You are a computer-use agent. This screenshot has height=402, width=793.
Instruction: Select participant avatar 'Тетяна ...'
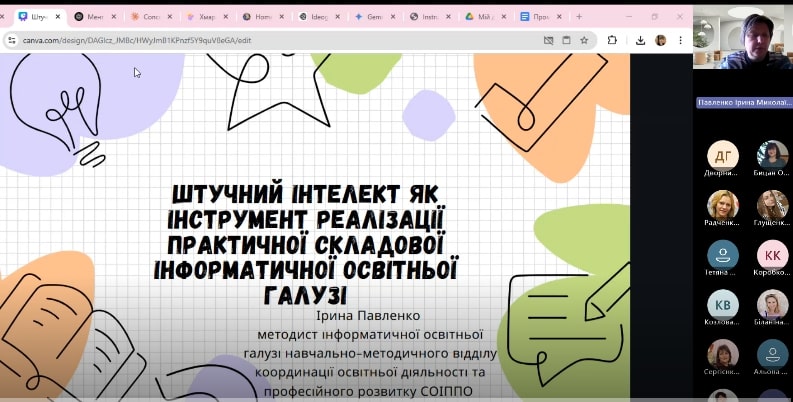tap(723, 254)
